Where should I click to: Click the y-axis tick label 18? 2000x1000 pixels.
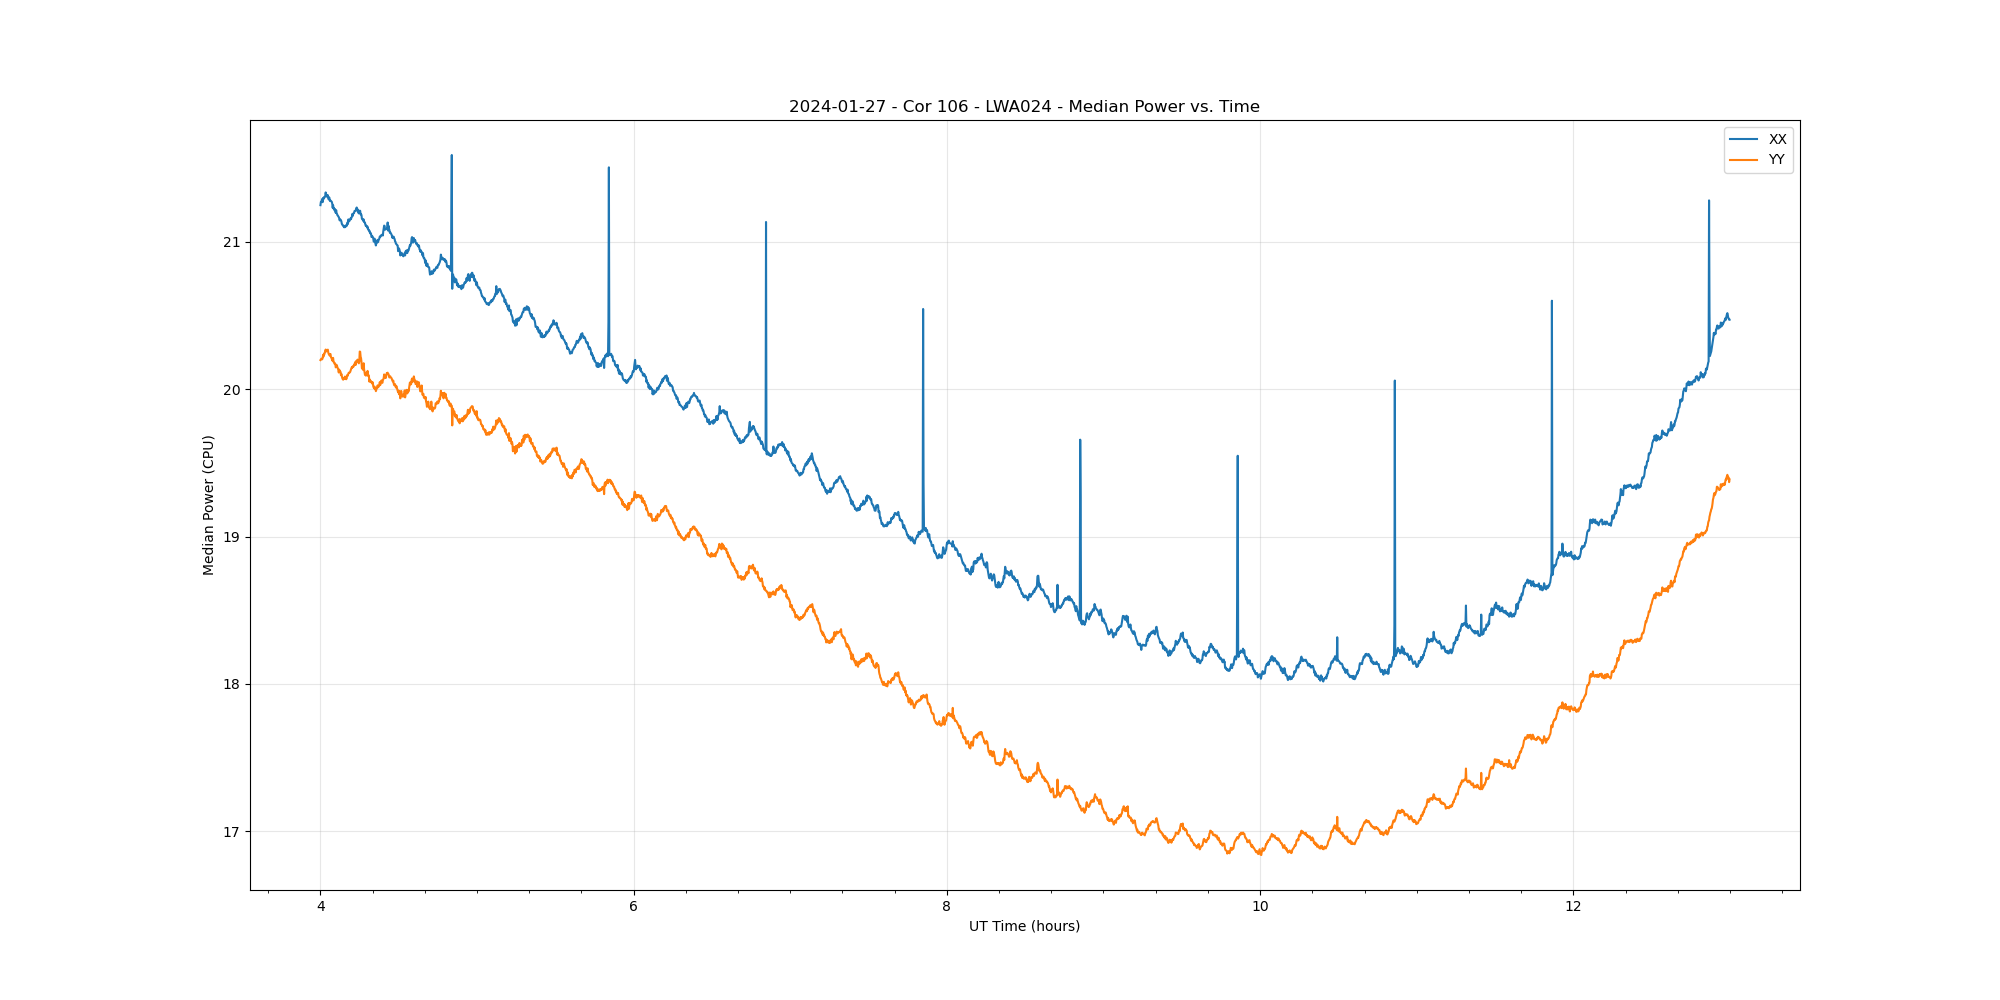coord(232,685)
